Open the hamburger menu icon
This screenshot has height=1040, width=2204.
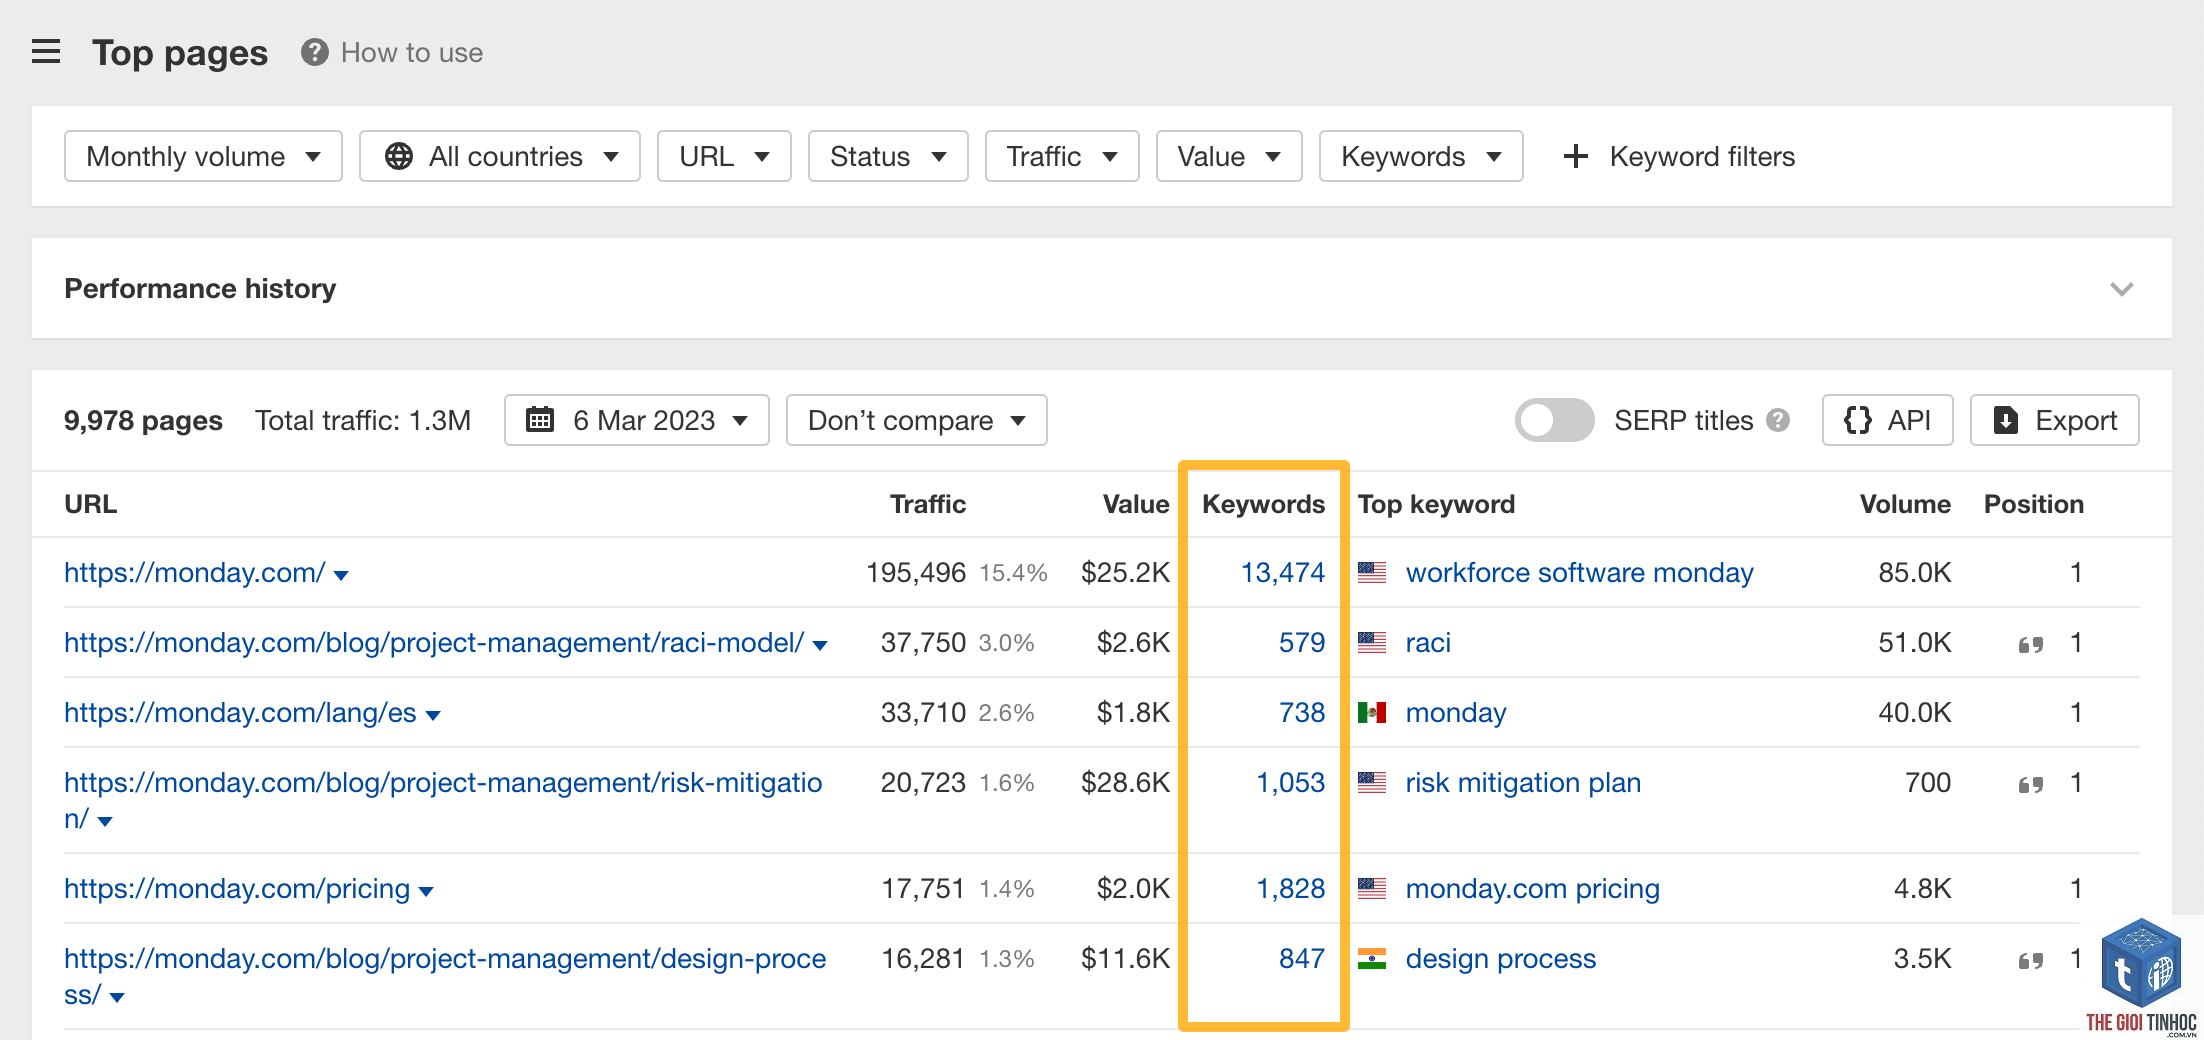46,51
